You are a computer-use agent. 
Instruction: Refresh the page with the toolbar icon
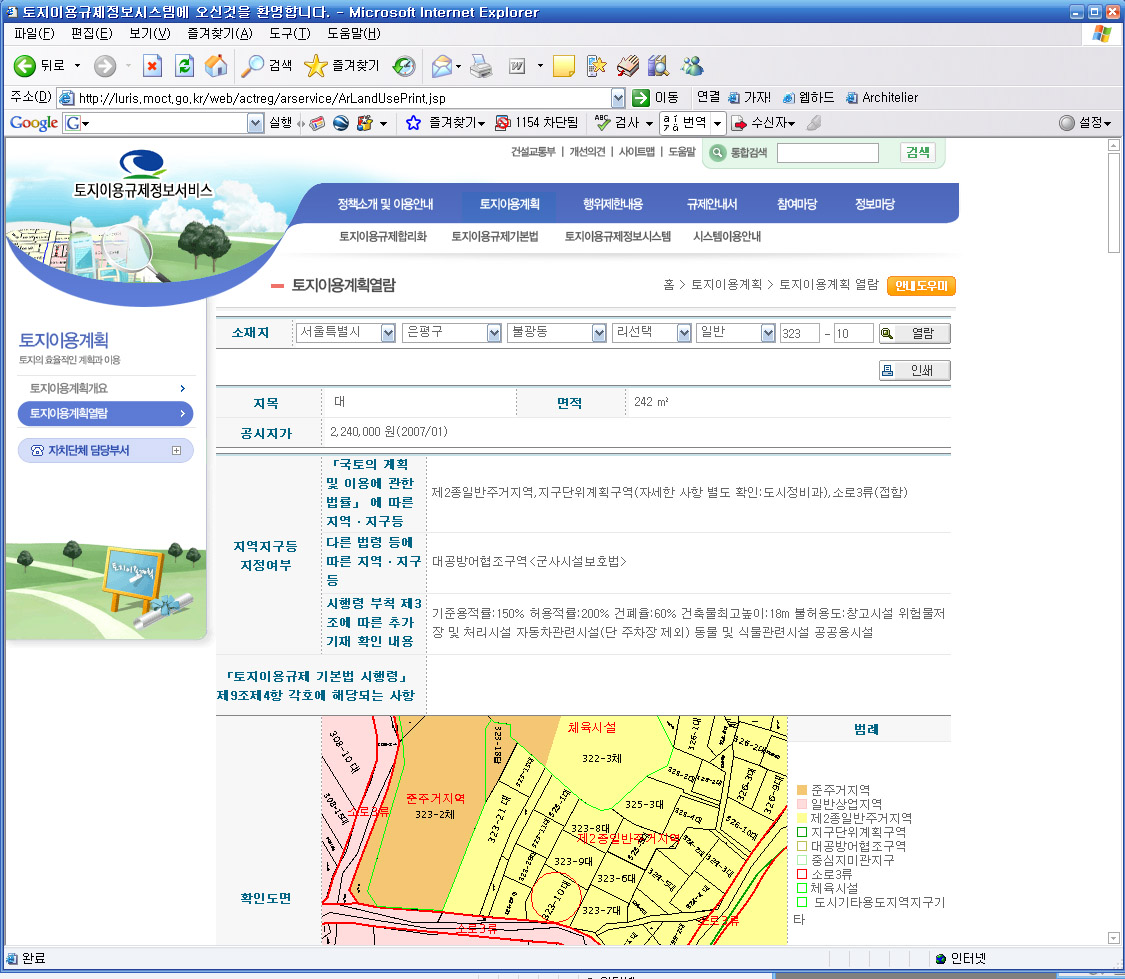tap(184, 66)
